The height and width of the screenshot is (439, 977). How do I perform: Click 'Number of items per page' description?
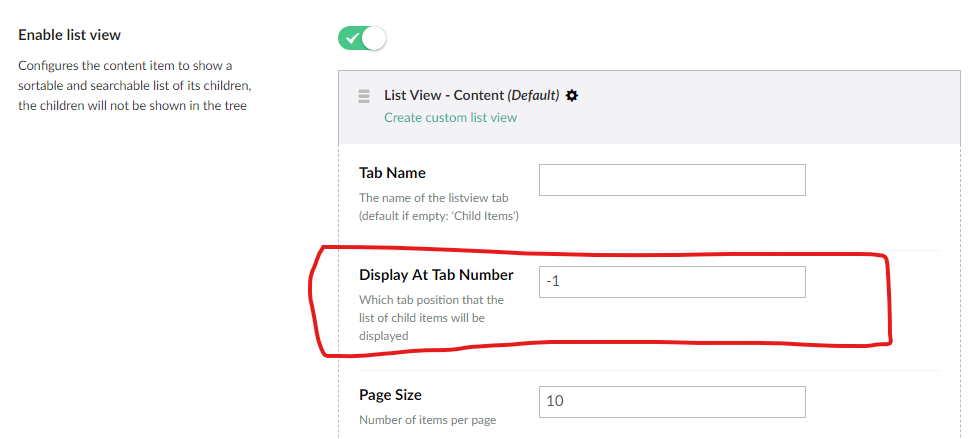(x=427, y=420)
